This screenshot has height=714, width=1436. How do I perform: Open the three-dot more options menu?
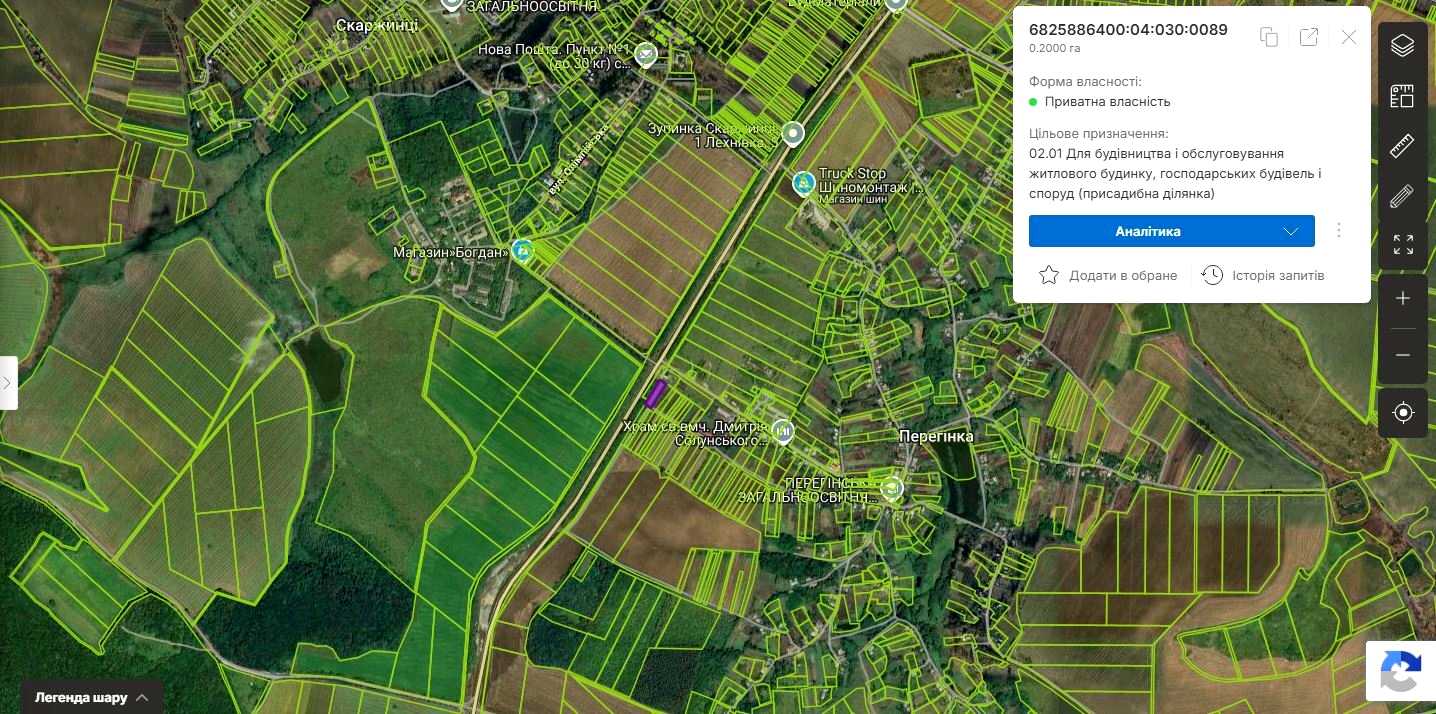[x=1339, y=231]
